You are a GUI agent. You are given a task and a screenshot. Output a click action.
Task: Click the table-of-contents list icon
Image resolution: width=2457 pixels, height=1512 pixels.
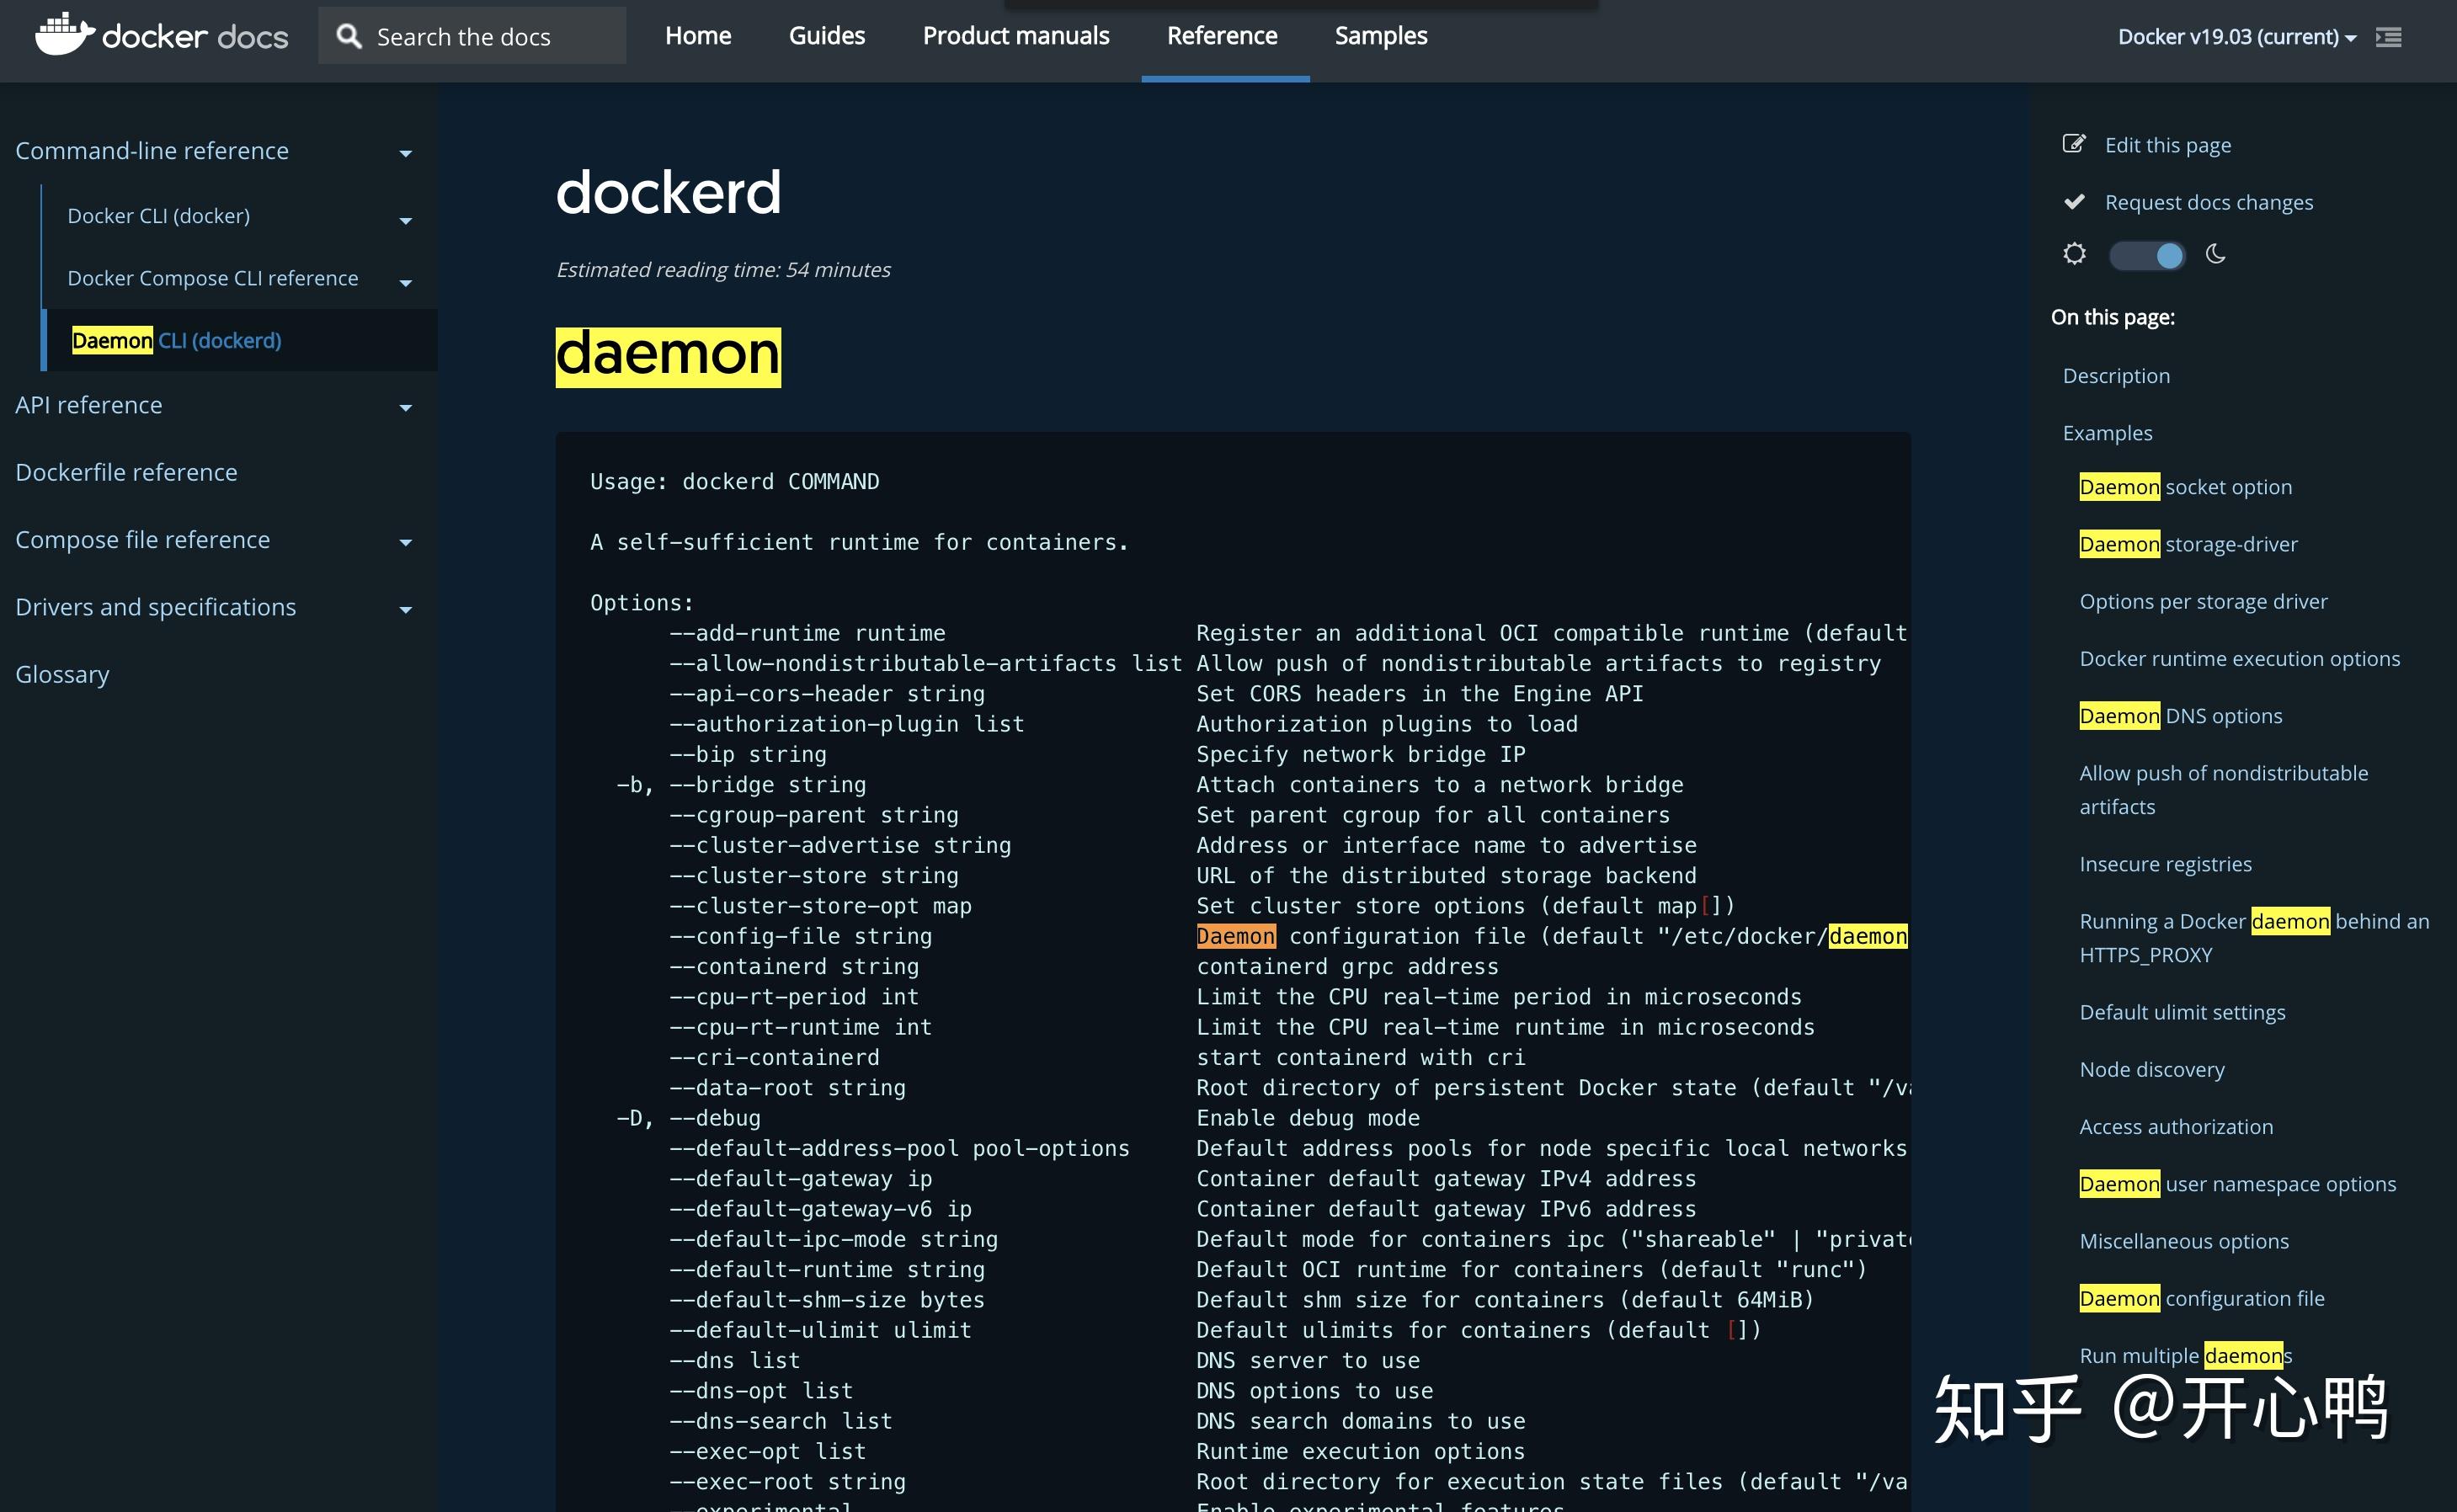(2388, 37)
